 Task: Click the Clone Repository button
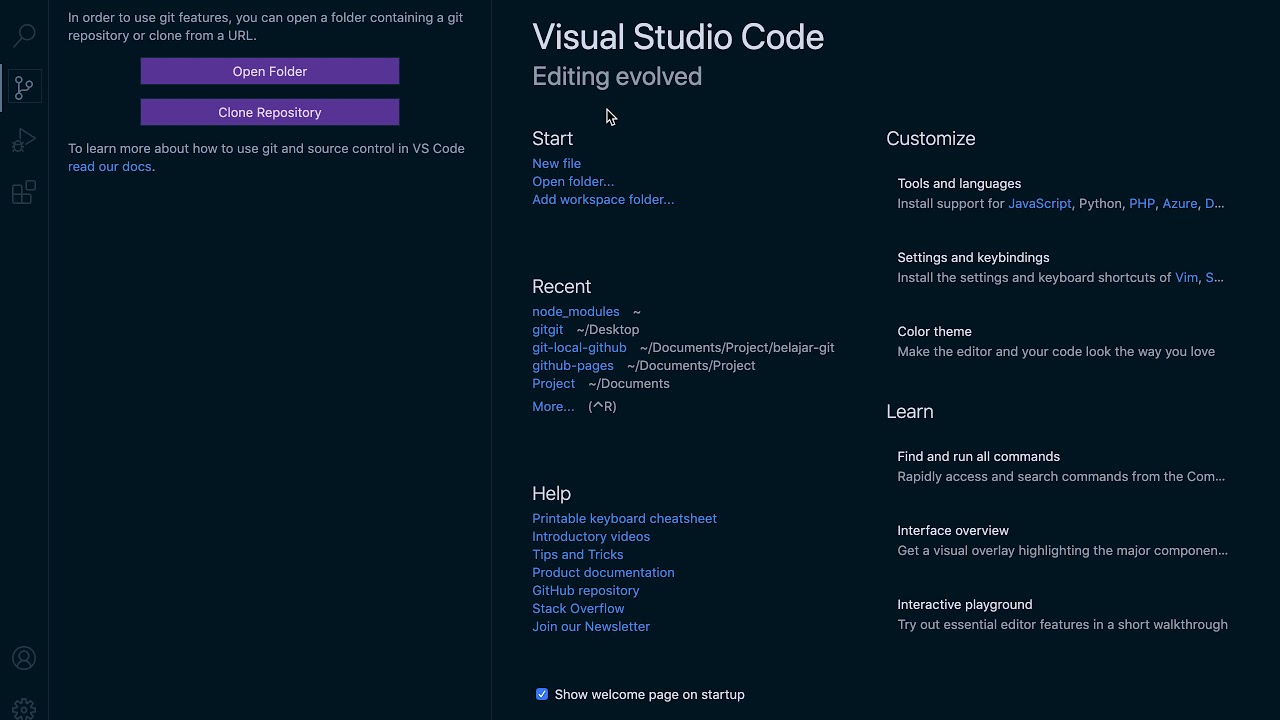click(x=270, y=112)
